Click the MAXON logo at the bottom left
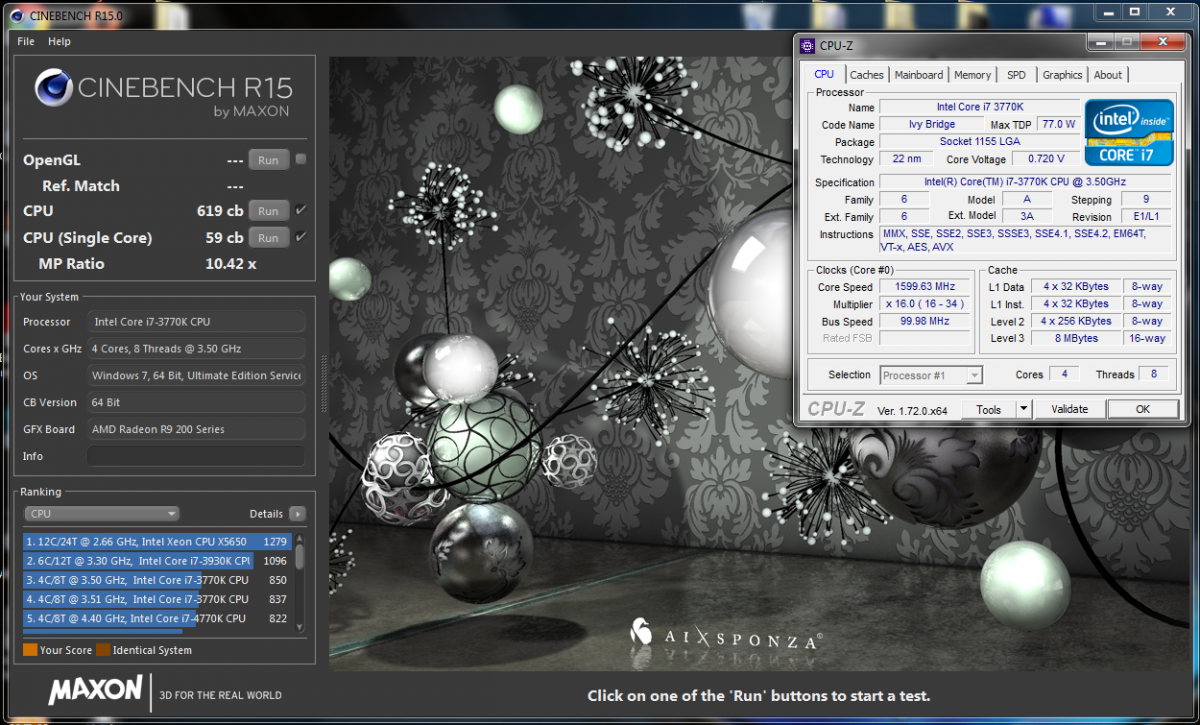This screenshot has height=725, width=1200. click(96, 690)
